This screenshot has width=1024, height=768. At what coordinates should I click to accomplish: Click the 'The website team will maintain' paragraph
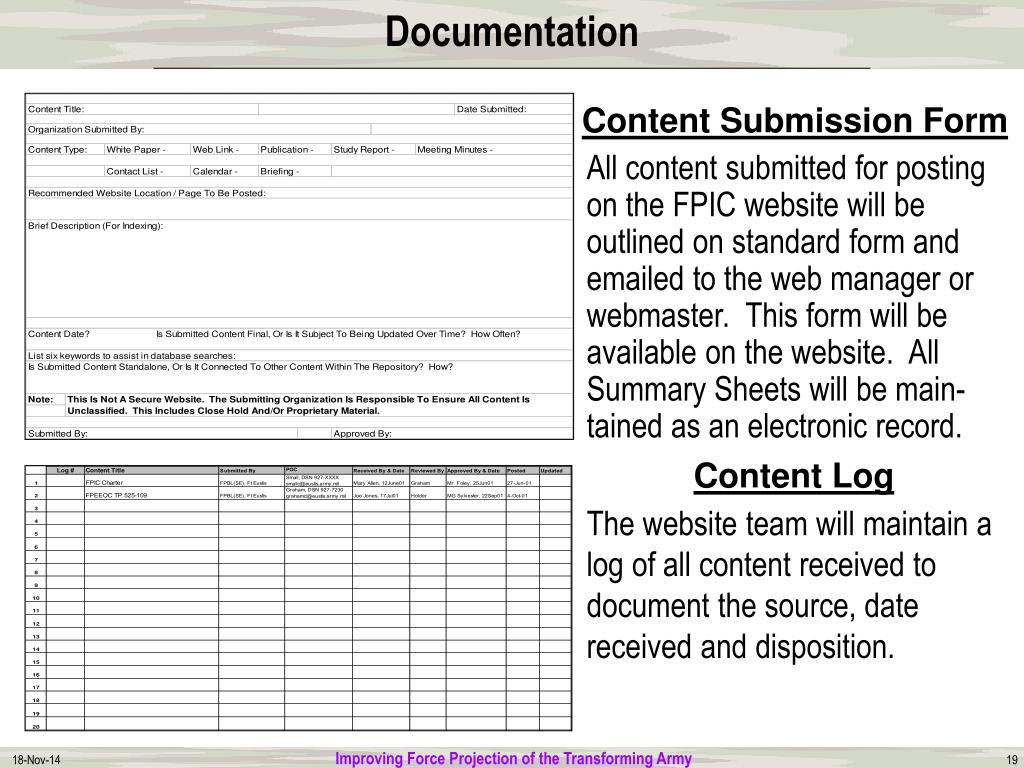point(788,585)
